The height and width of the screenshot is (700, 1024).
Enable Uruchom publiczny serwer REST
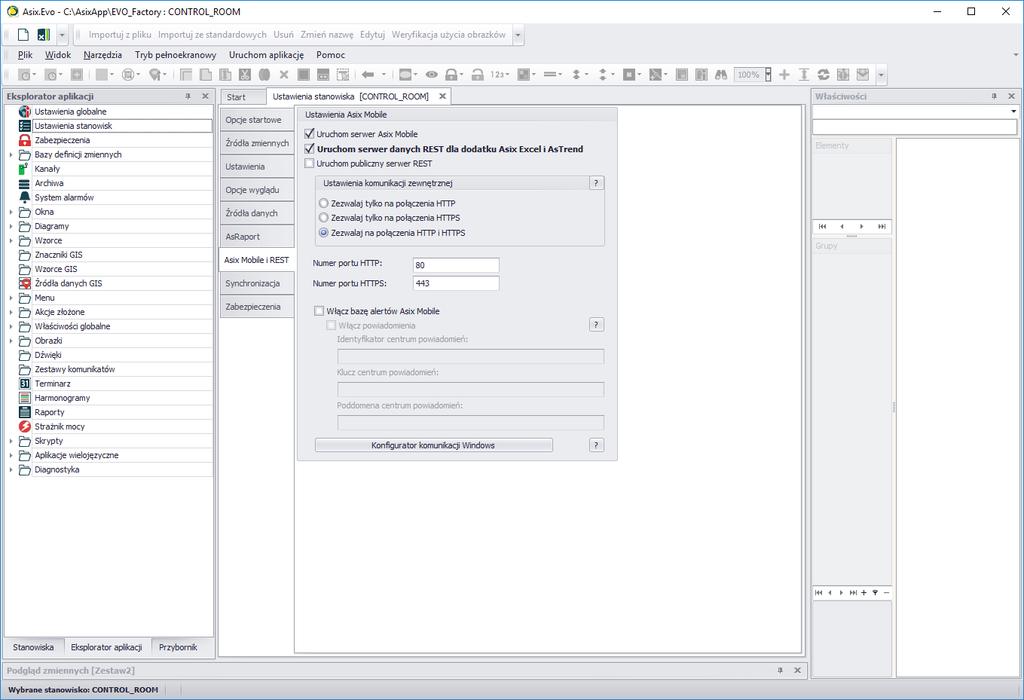tap(310, 163)
